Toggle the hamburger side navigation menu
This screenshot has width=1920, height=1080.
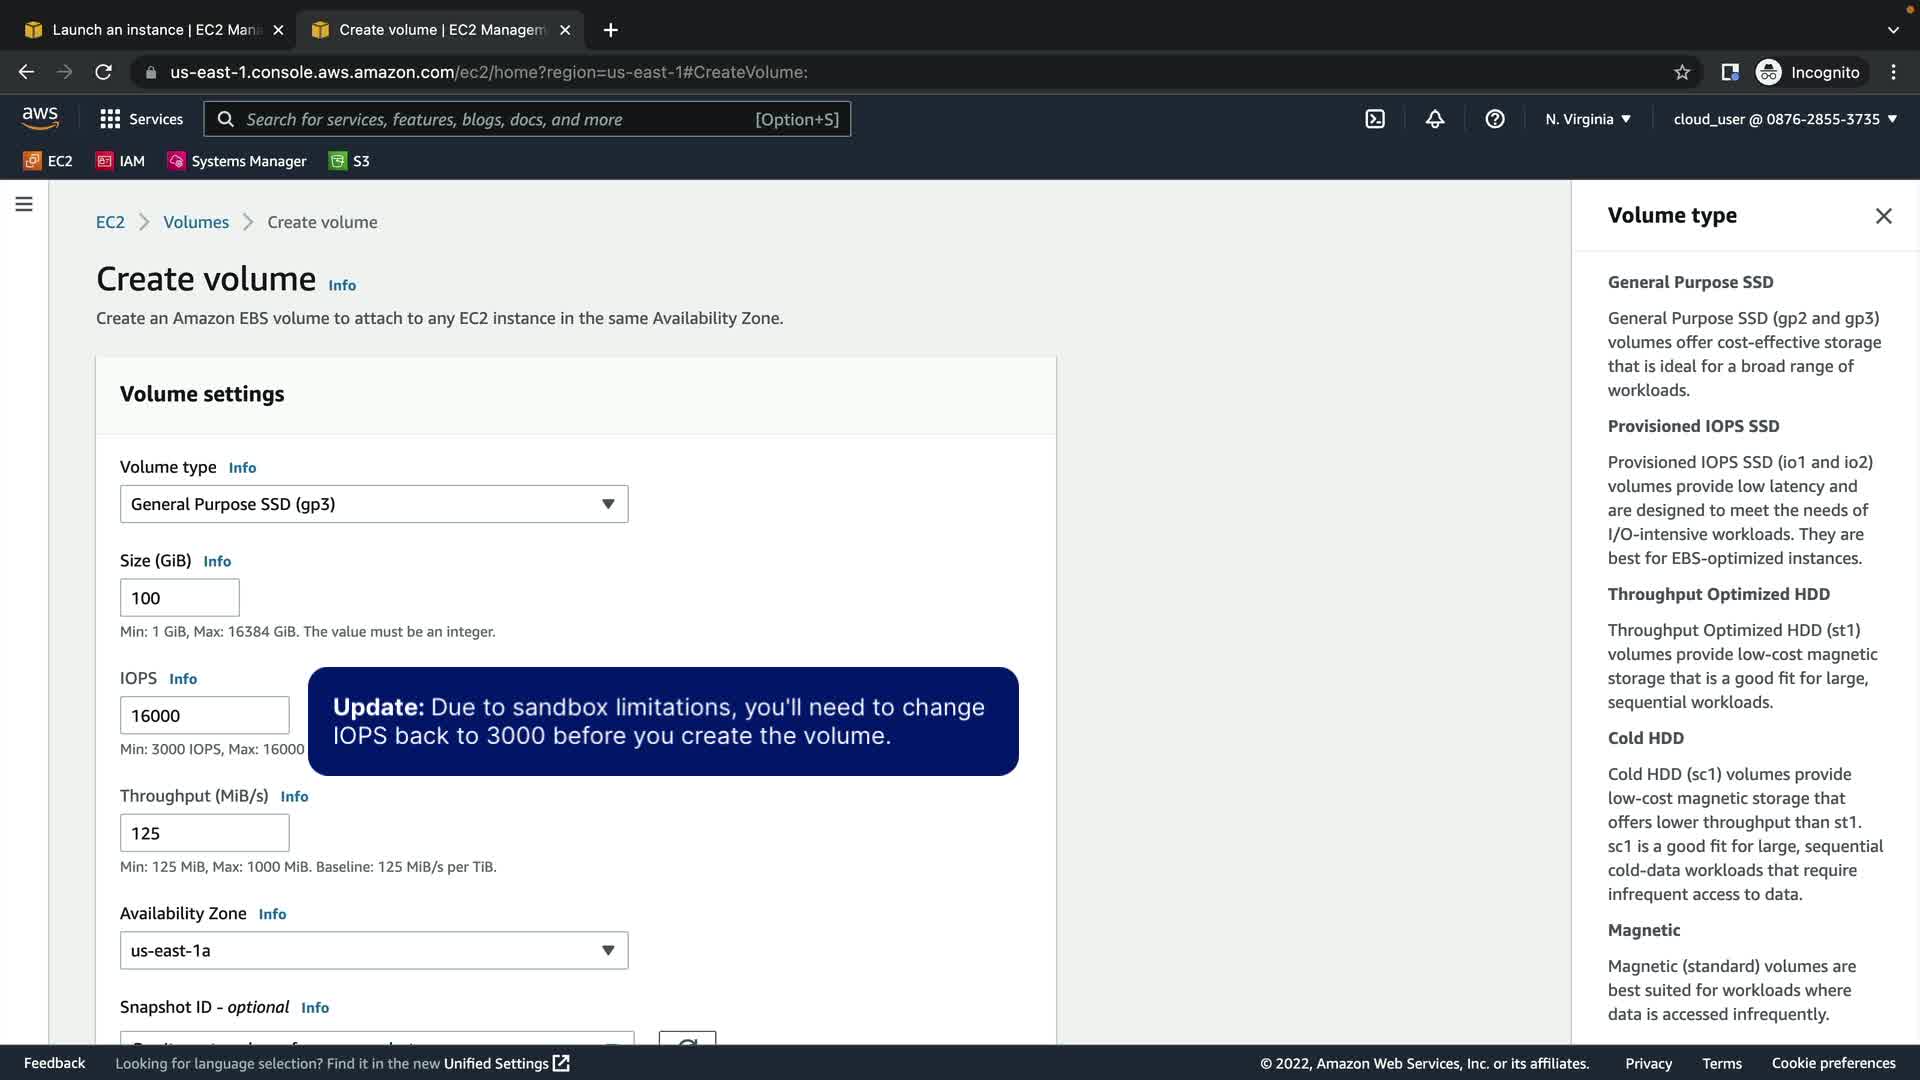click(24, 204)
